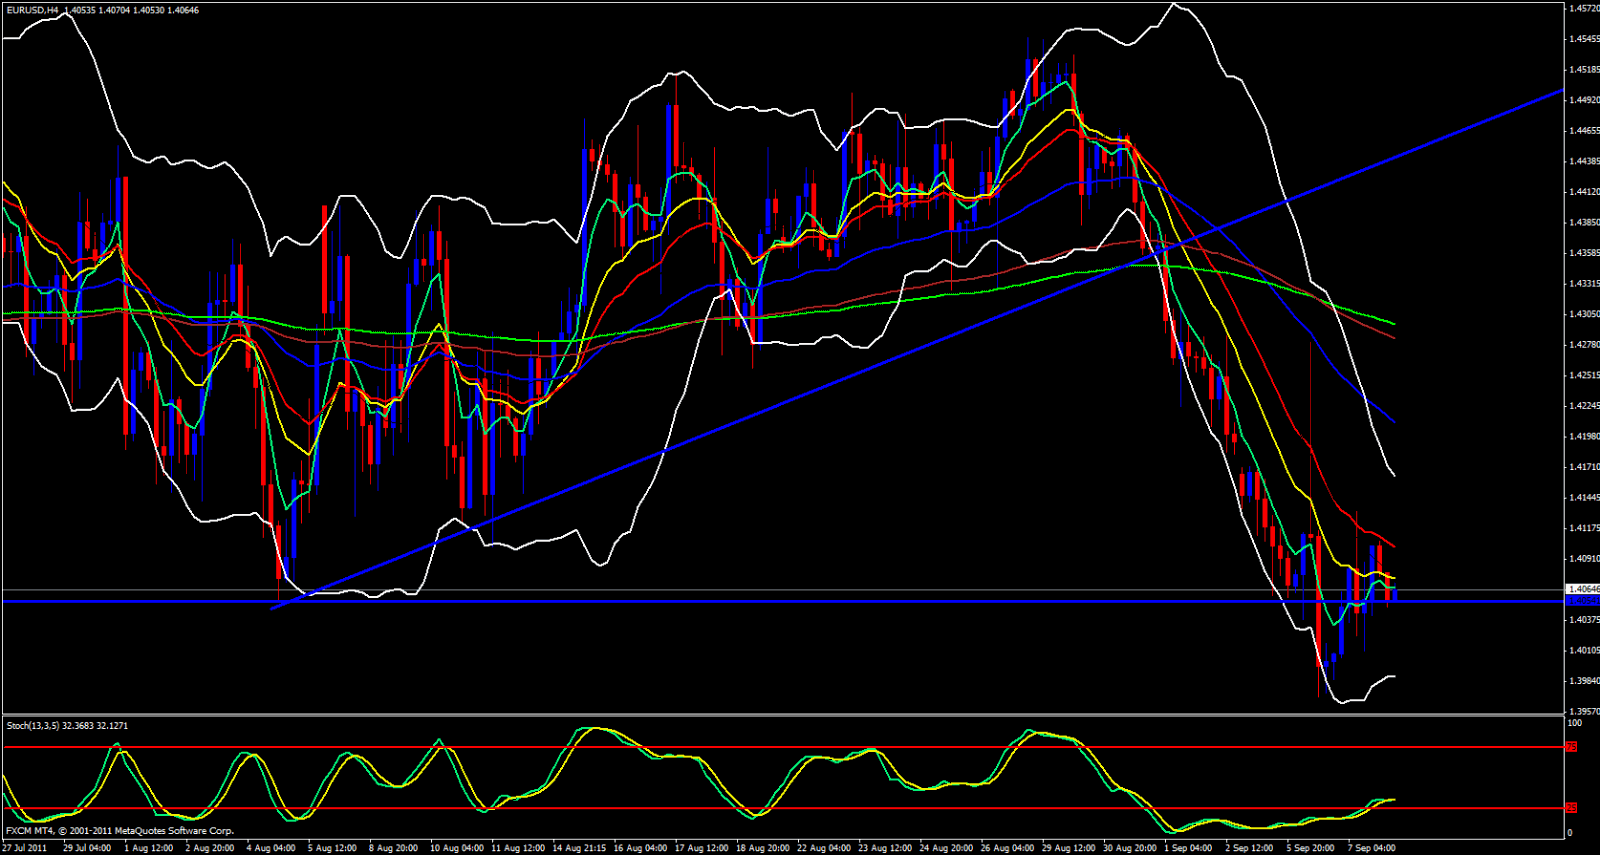The width and height of the screenshot is (1600, 855).
Task: Click the 14 Aug 21:15 time label
Action: pos(579,848)
